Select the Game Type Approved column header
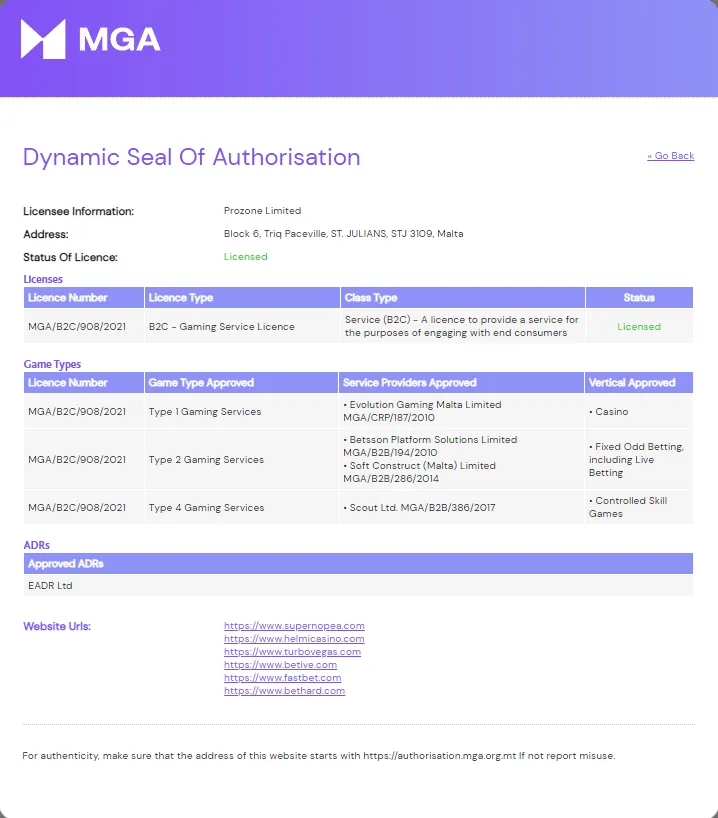This screenshot has width=718, height=818. click(x=201, y=383)
